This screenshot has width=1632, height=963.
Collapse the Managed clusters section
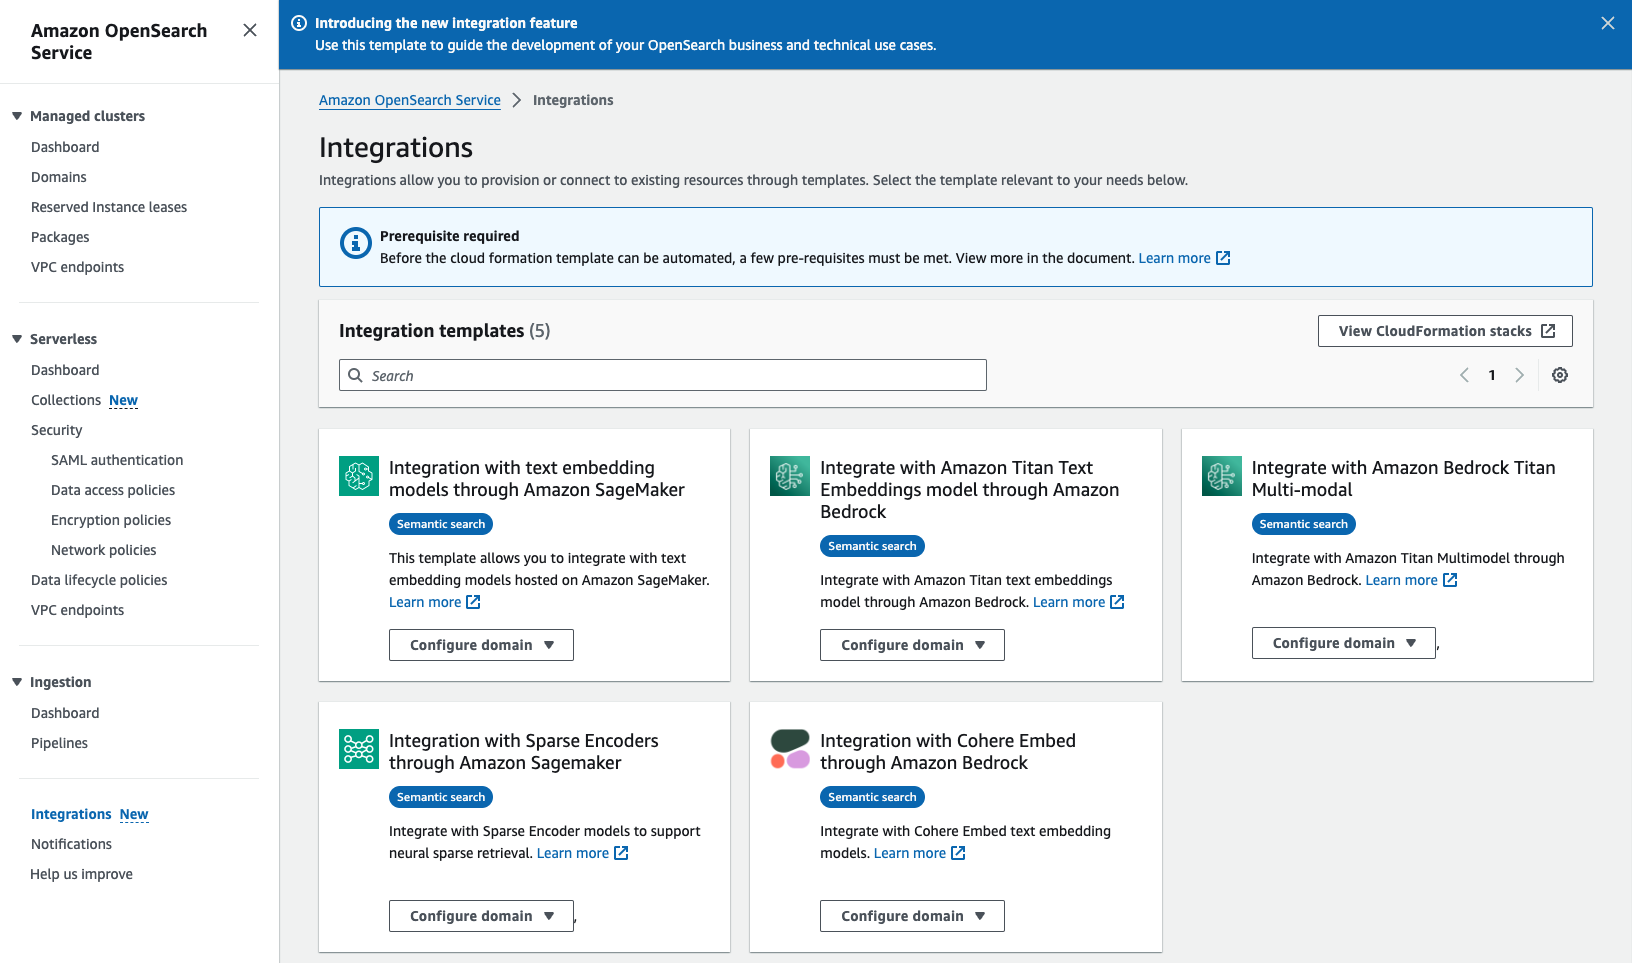pos(17,116)
